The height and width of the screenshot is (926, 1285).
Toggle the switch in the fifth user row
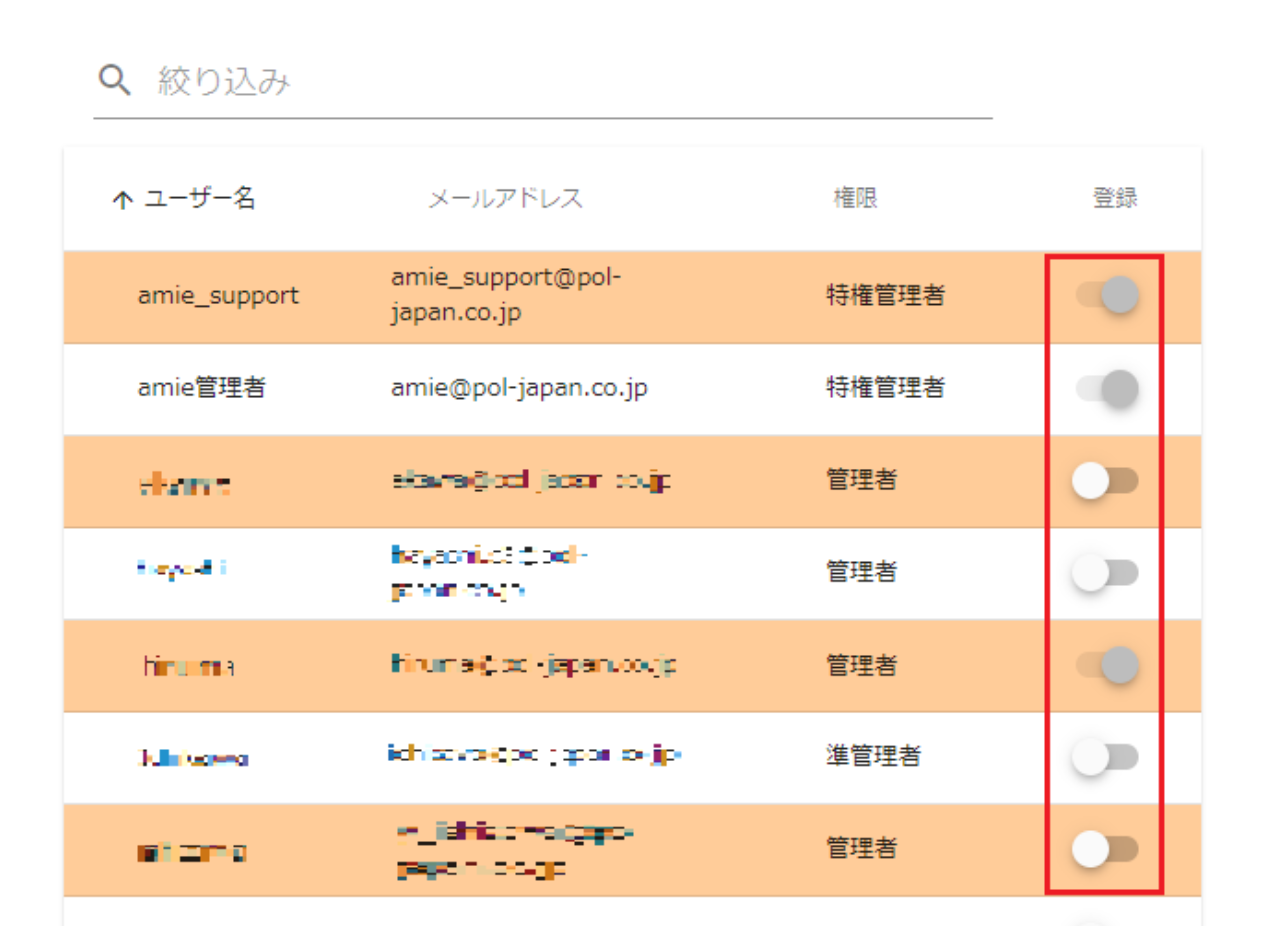click(x=1106, y=665)
